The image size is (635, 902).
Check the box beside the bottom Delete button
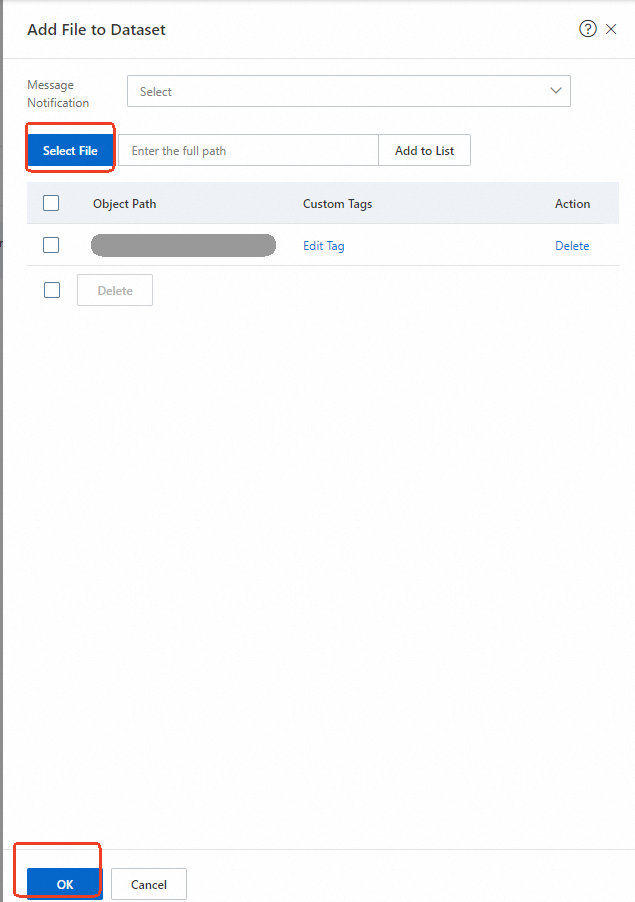pos(52,290)
